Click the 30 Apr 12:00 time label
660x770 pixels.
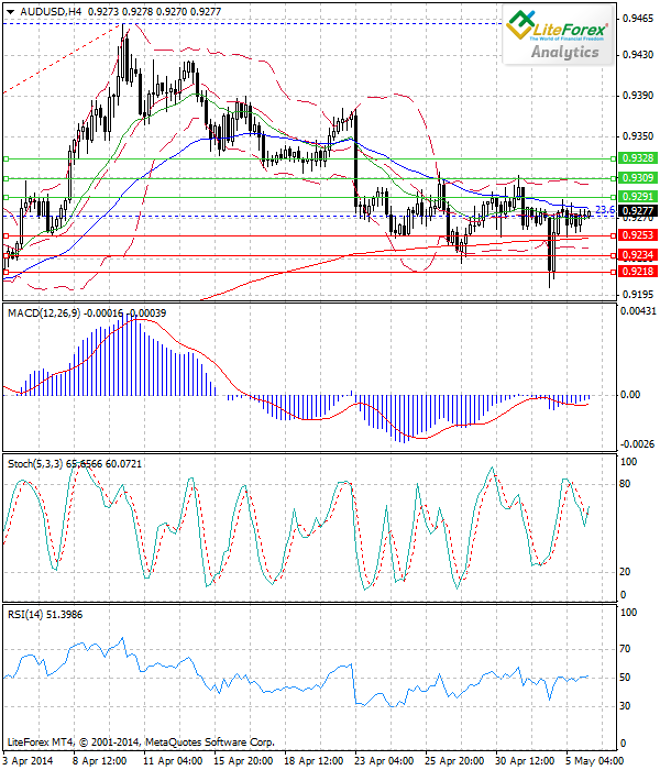(x=525, y=761)
